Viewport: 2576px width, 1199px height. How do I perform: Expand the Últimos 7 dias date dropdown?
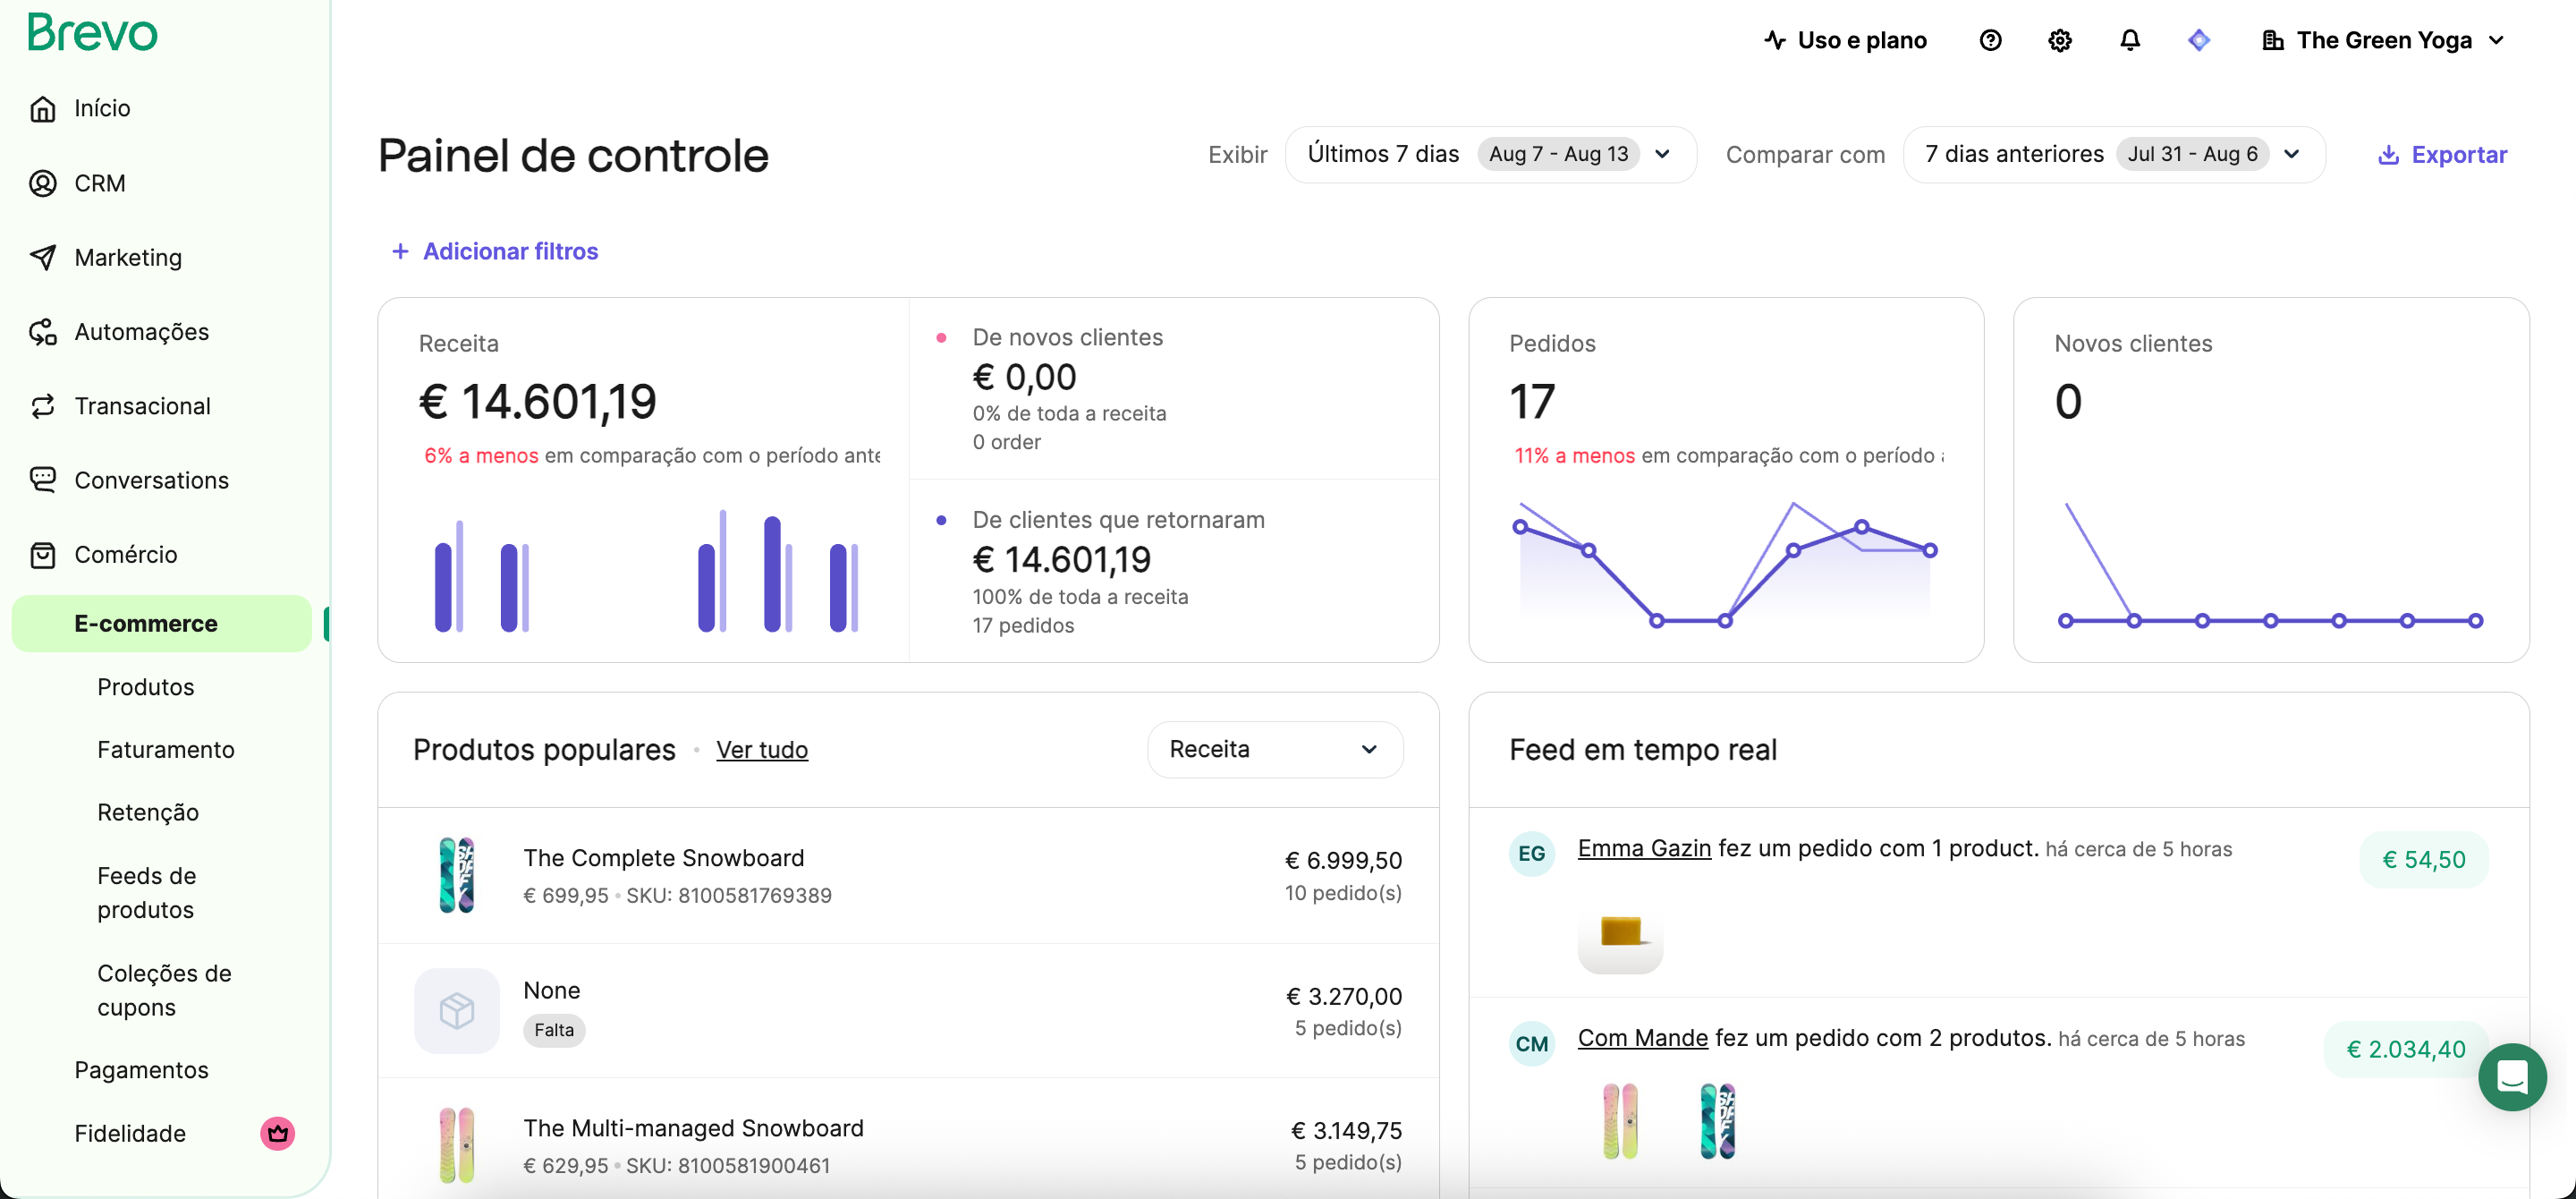(1490, 154)
